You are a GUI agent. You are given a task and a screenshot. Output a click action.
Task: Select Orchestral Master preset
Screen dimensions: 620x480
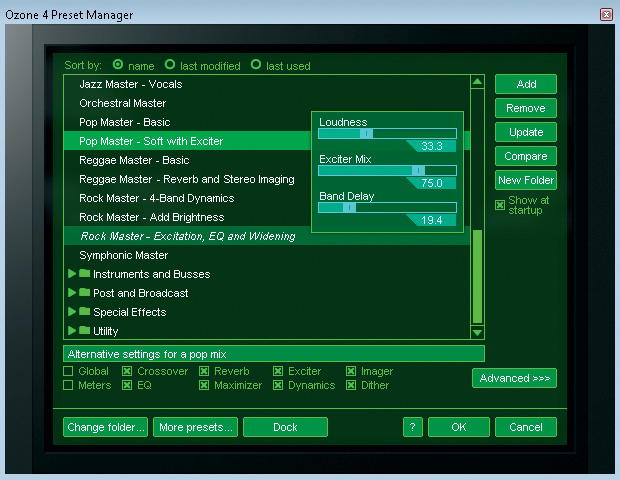click(x=267, y=103)
